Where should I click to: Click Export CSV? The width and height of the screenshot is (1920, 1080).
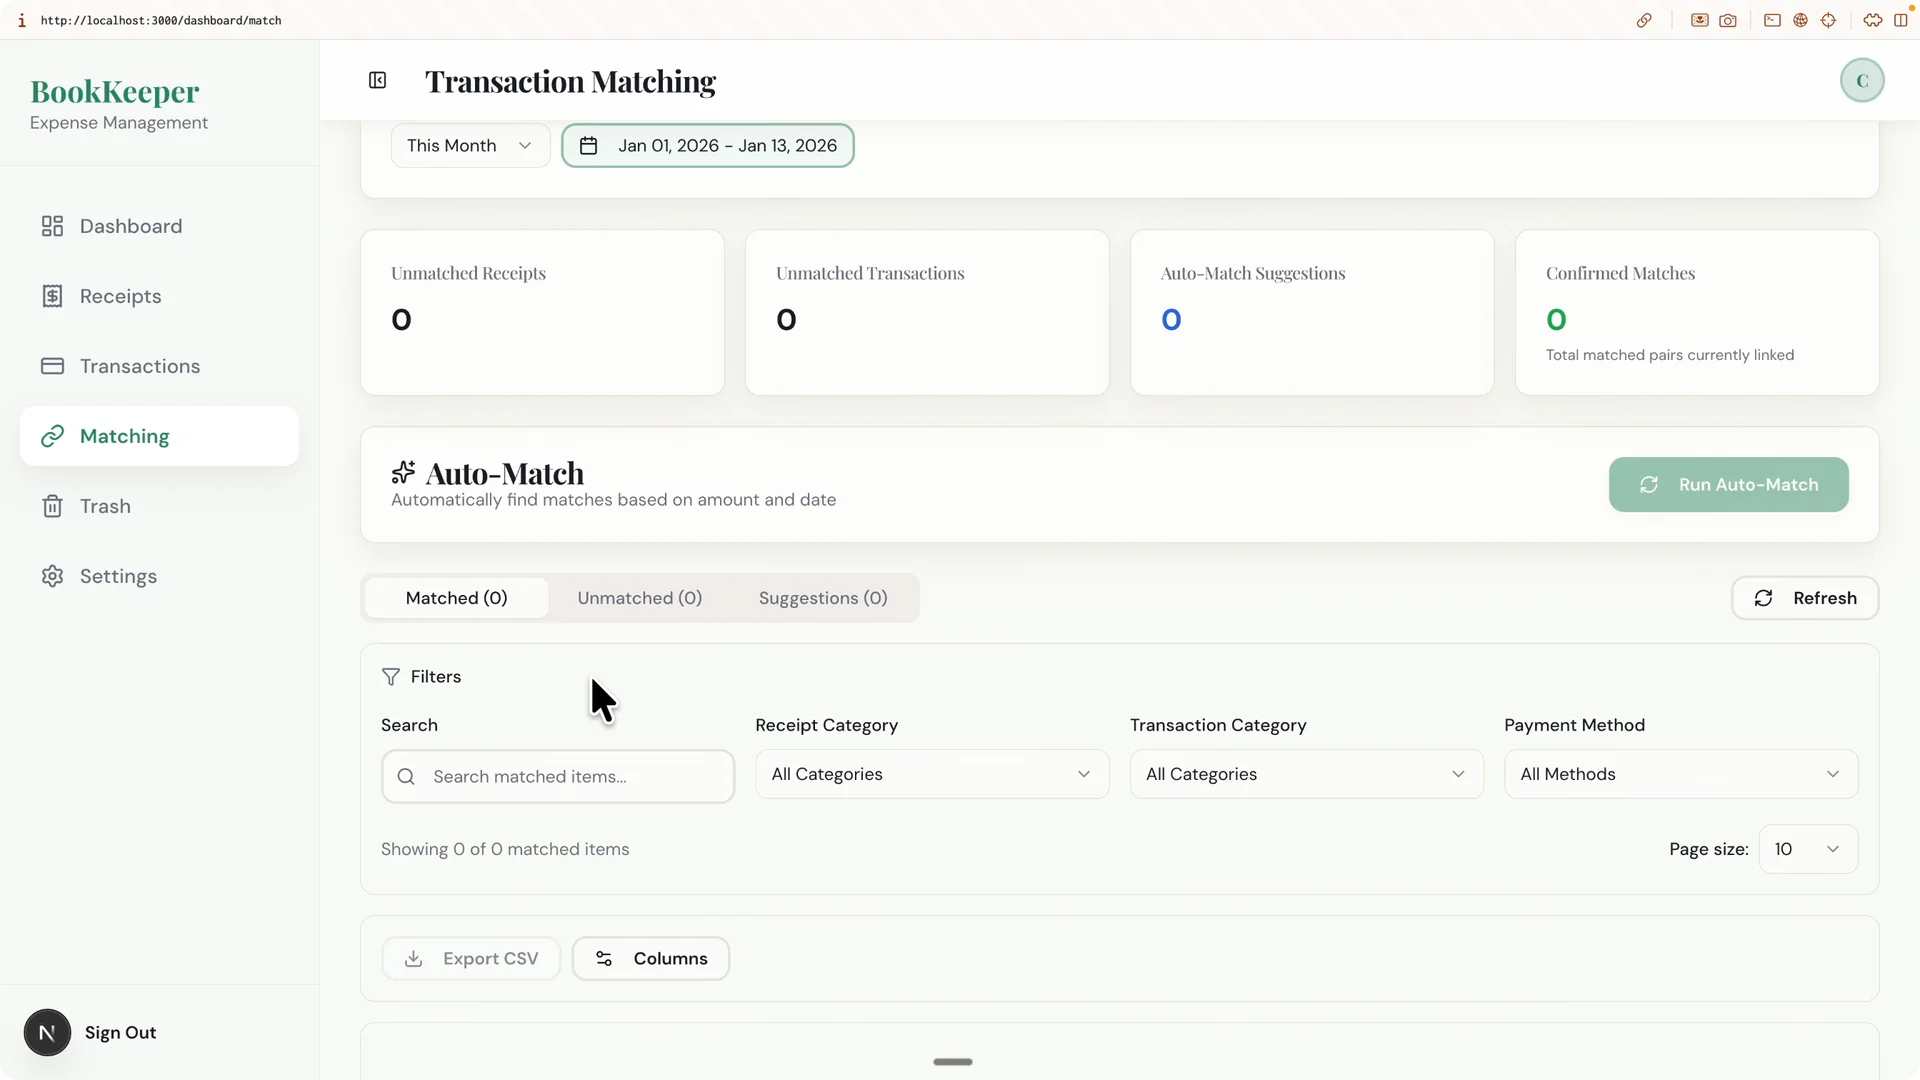pos(471,959)
